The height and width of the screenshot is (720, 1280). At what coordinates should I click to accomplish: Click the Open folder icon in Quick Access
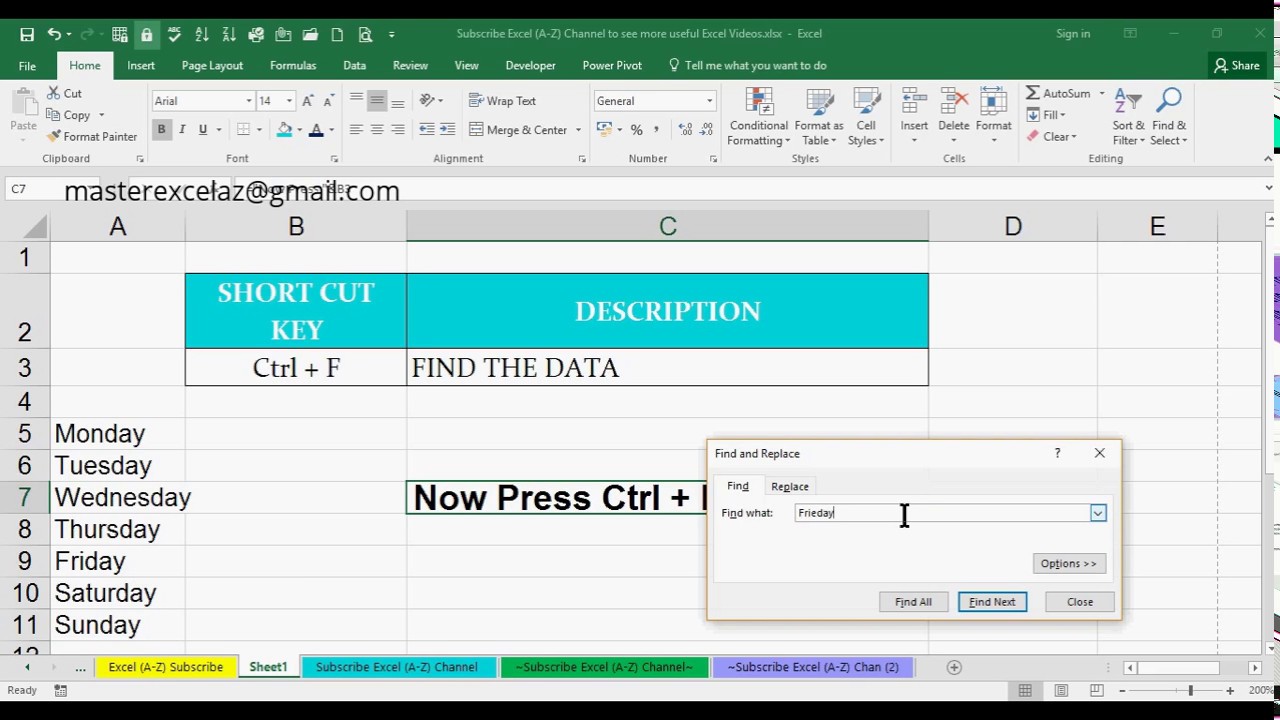(310, 34)
